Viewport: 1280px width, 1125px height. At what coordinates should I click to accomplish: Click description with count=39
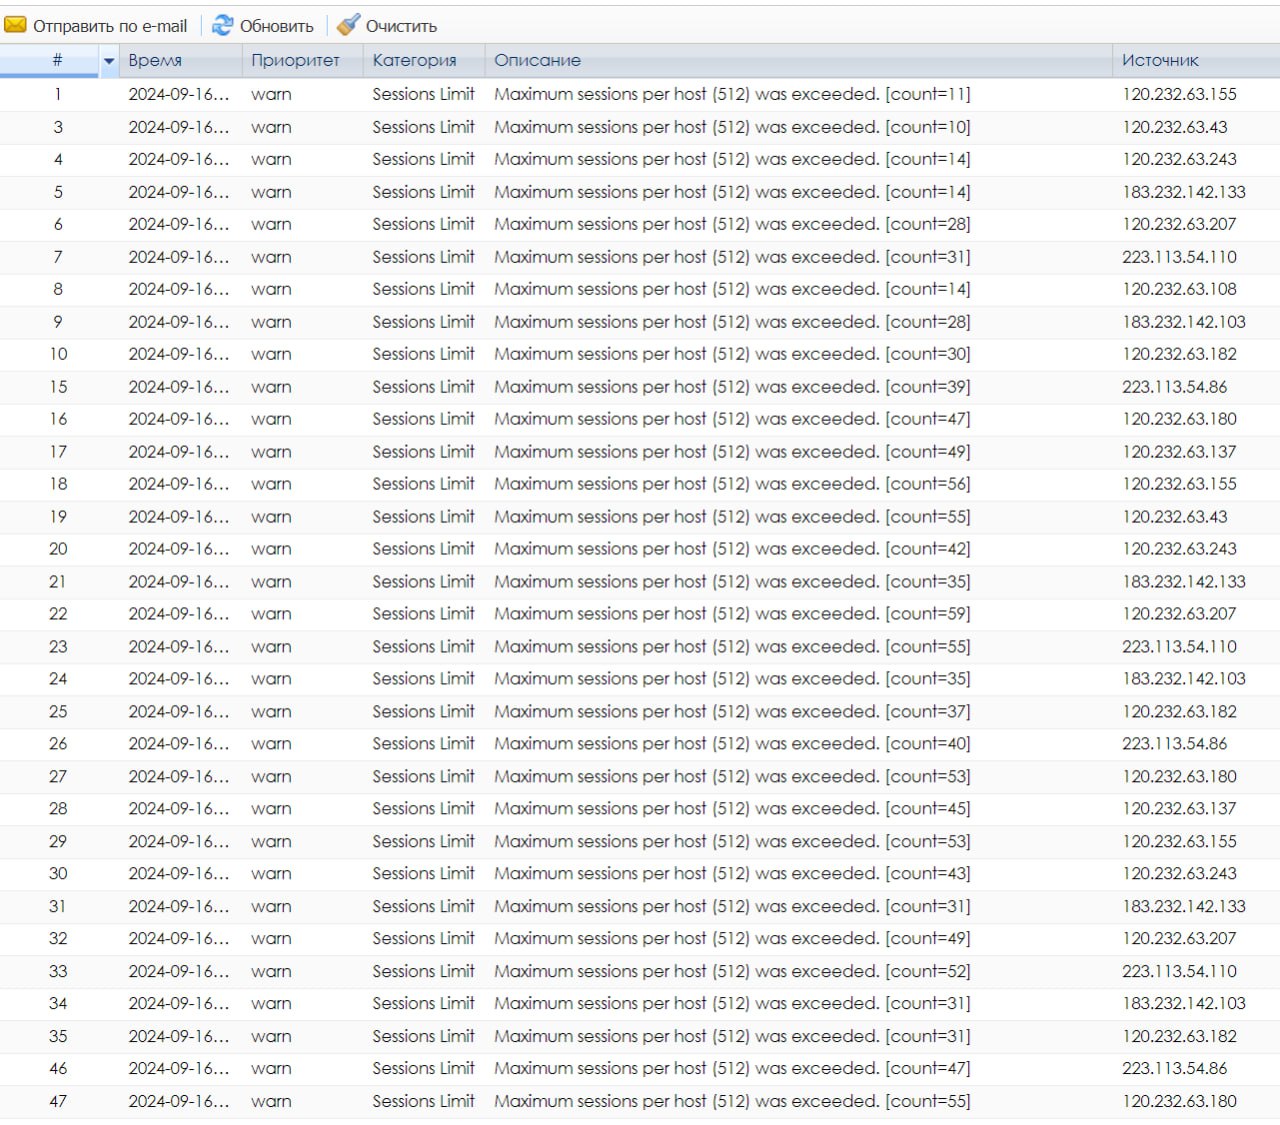coord(732,387)
